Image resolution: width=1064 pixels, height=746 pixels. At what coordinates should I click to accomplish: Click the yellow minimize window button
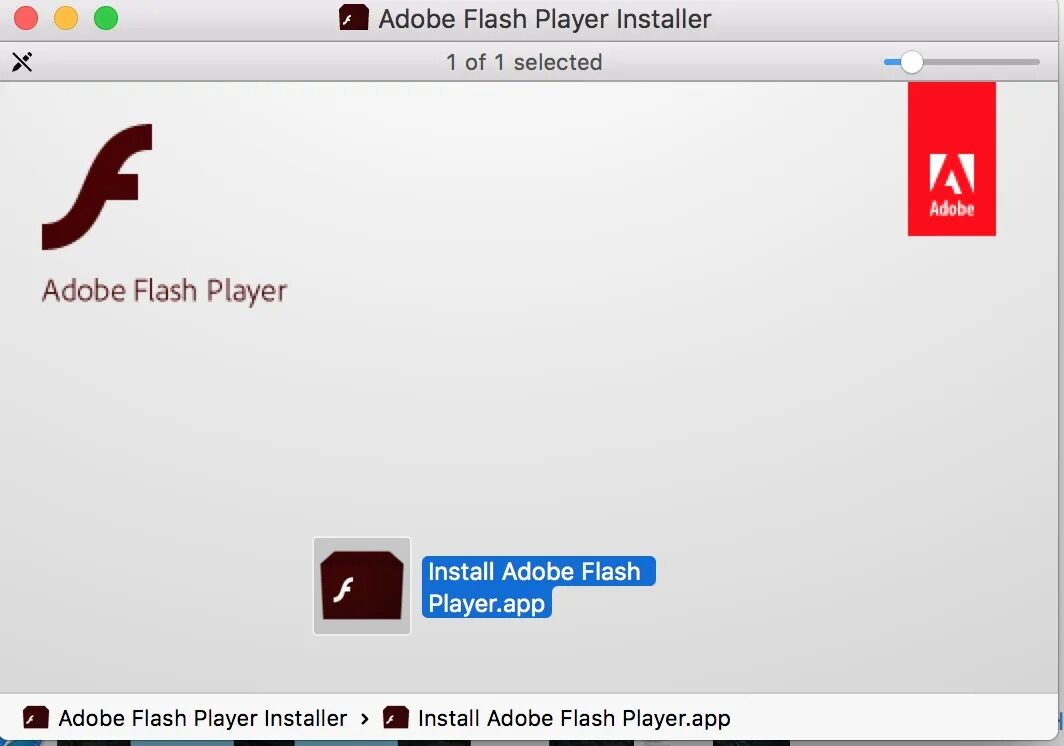click(66, 18)
